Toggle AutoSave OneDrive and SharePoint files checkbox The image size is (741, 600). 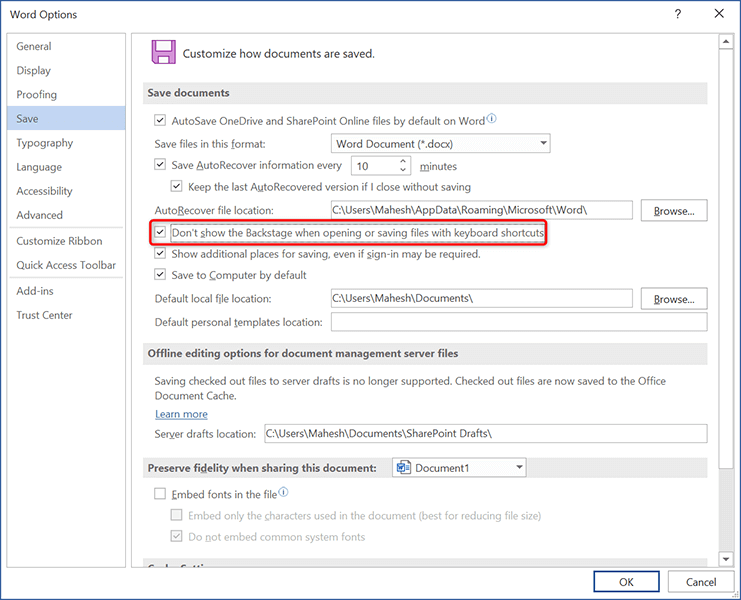pos(160,120)
